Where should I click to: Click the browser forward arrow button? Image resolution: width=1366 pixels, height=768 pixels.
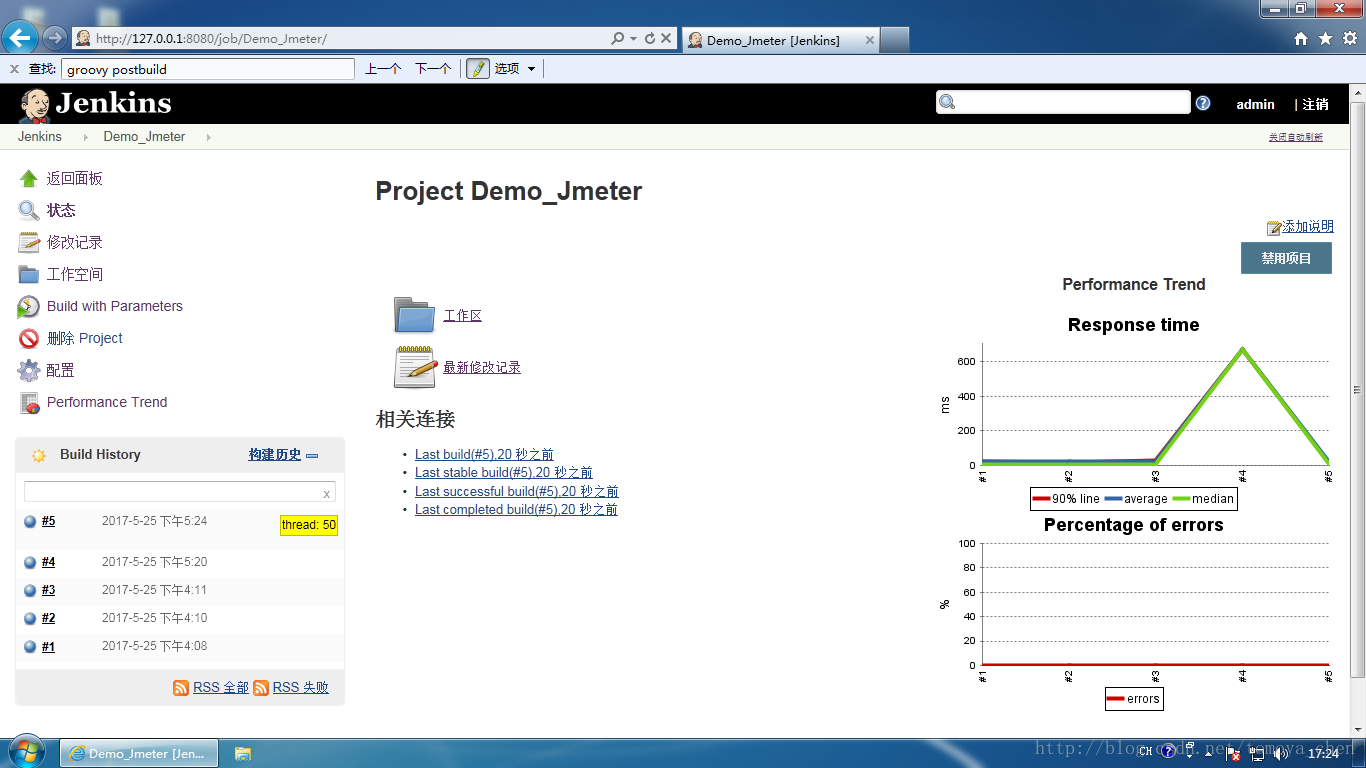pos(54,39)
